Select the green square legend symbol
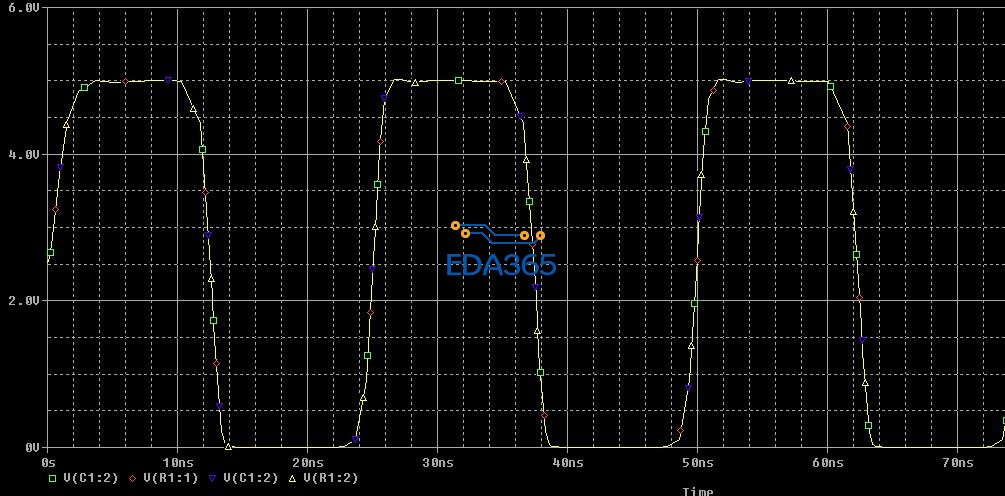 (x=53, y=478)
